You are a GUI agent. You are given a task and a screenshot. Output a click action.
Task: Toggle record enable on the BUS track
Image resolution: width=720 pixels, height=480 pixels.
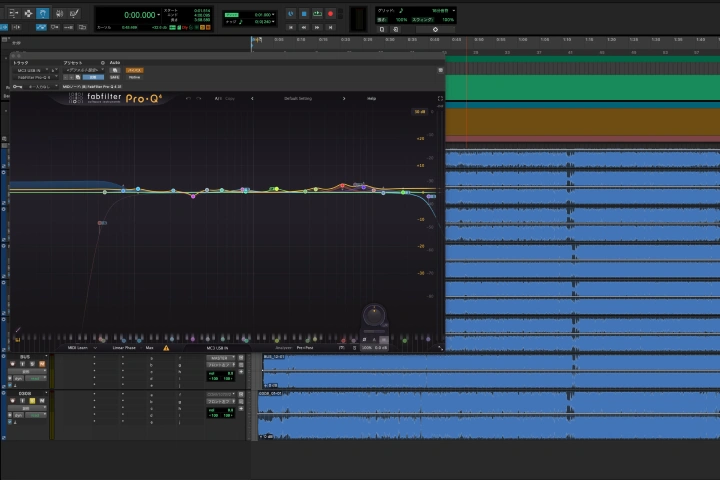click(13, 364)
